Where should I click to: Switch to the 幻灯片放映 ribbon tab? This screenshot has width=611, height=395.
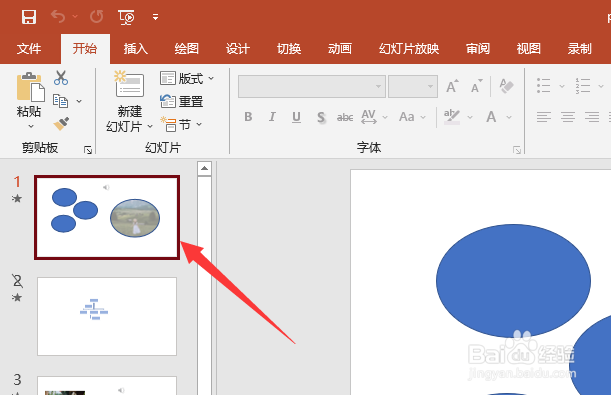(x=409, y=49)
